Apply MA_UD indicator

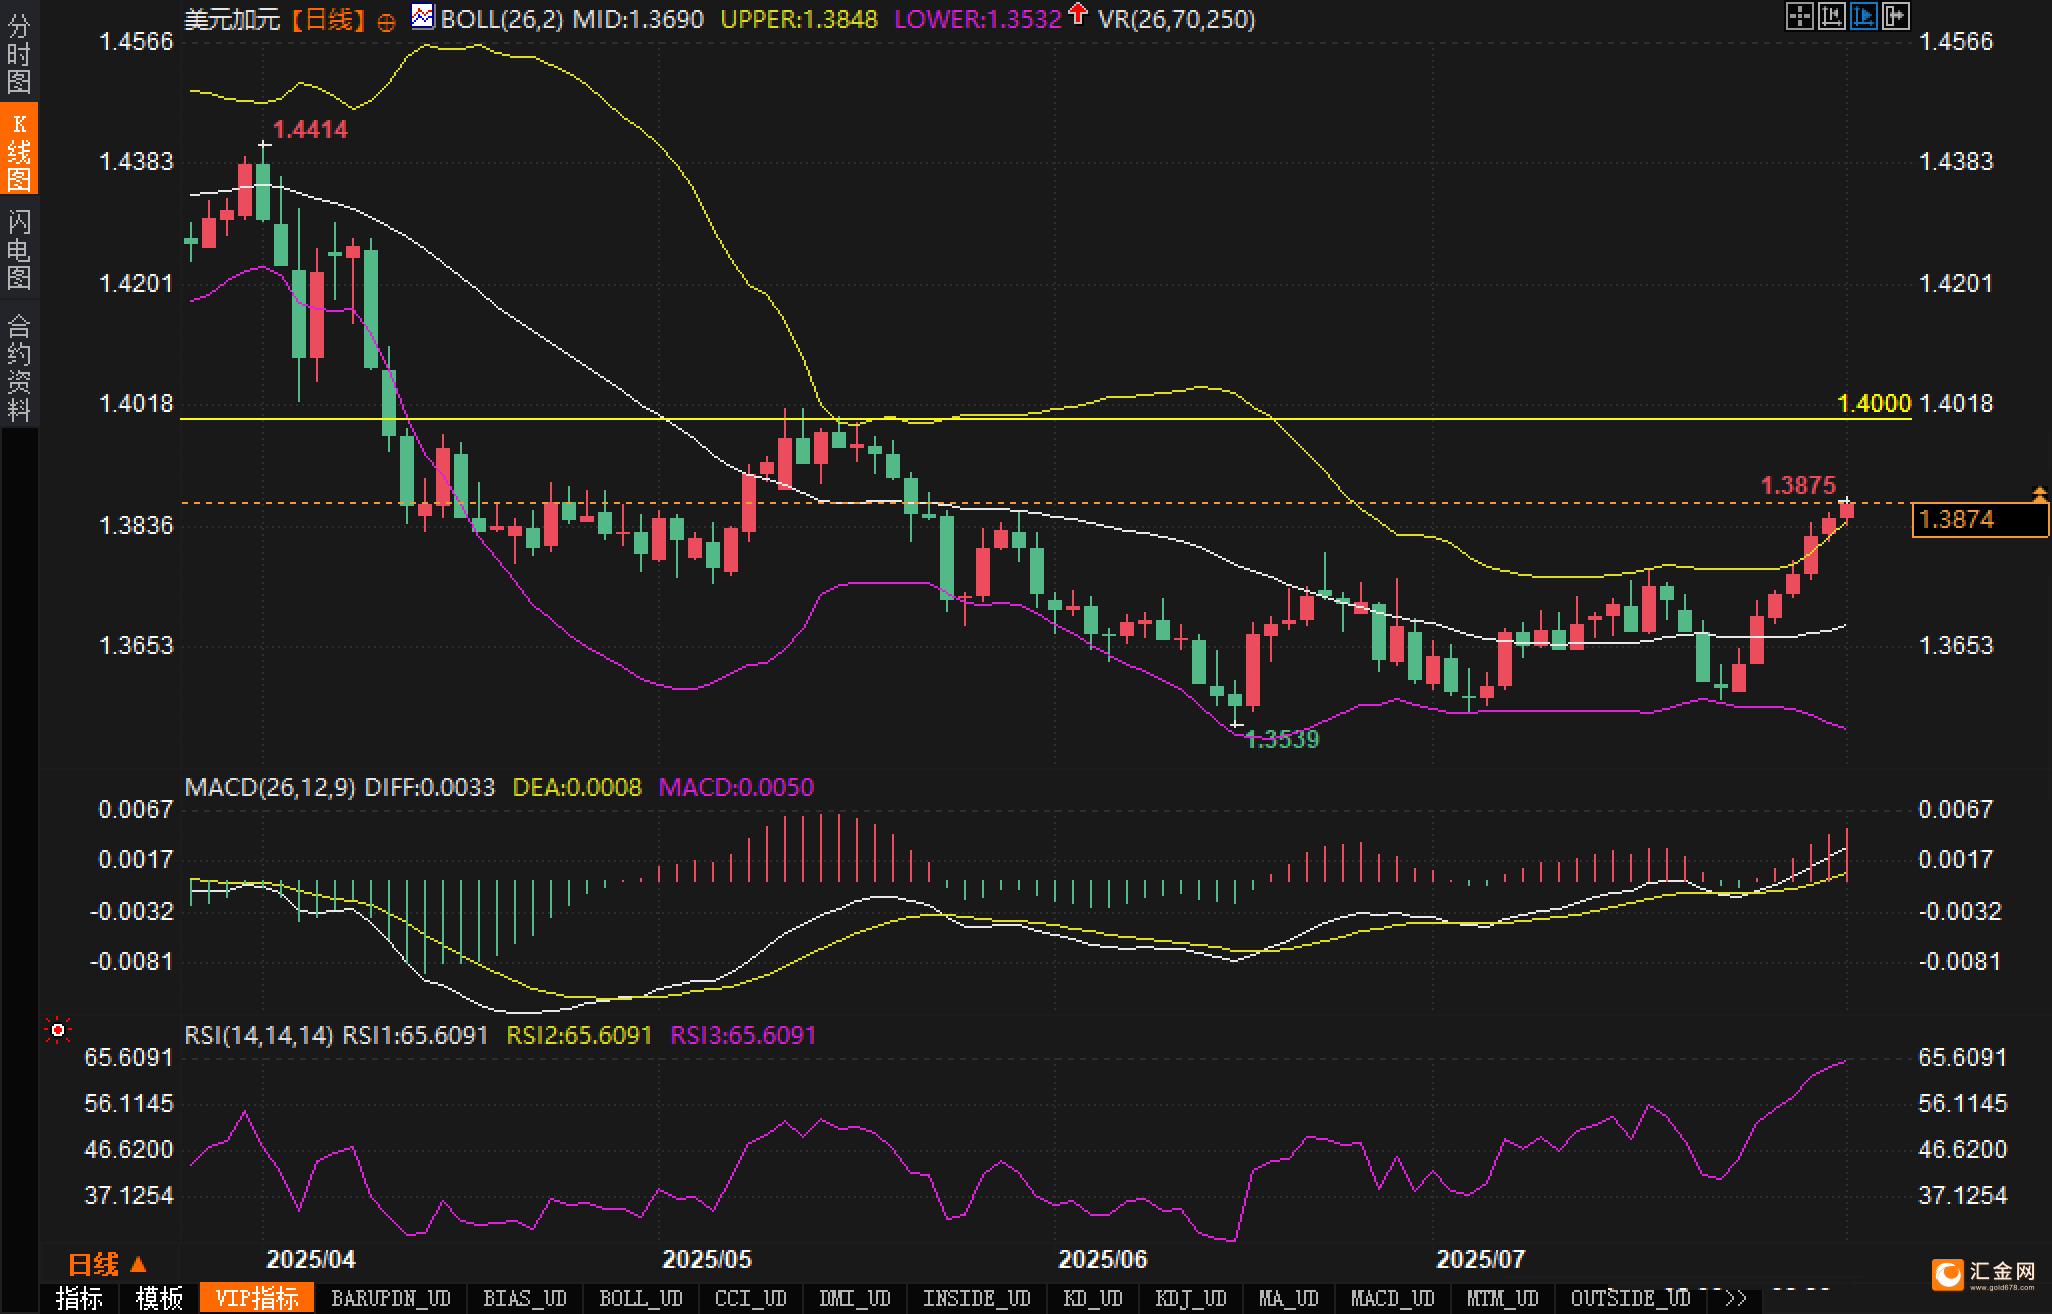pos(1289,1298)
